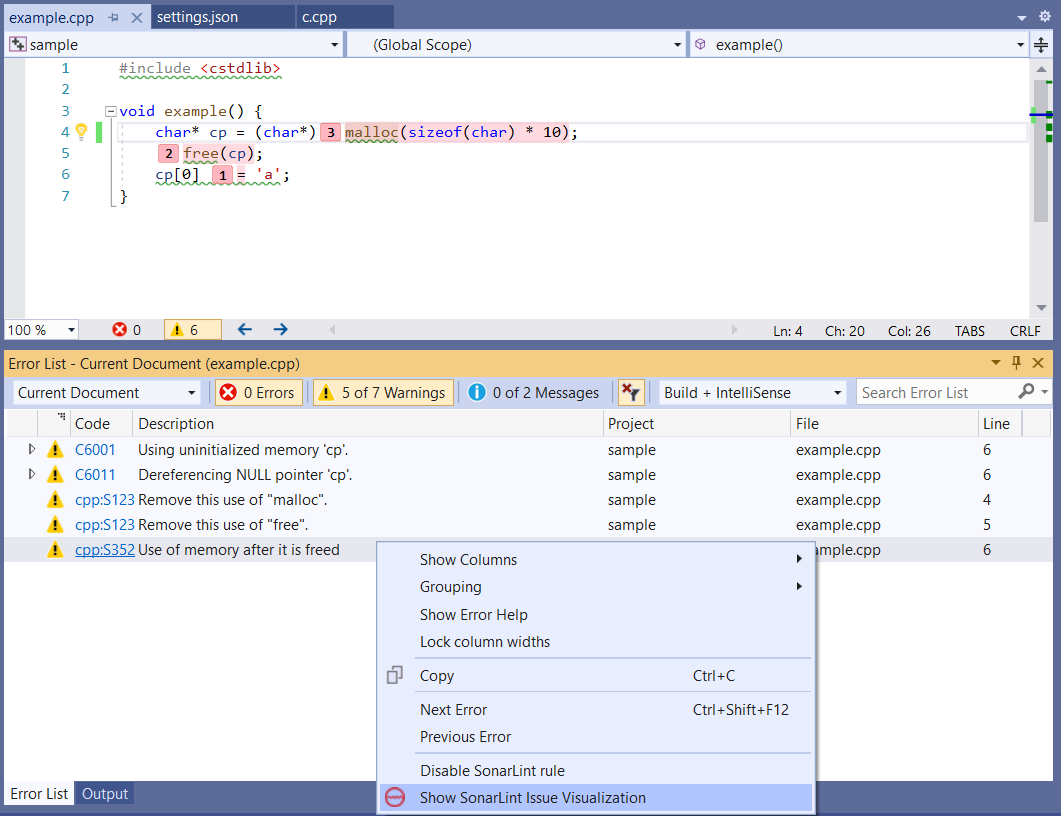This screenshot has width=1061, height=816.
Task: Open the Show Columns submenu
Action: [596, 560]
